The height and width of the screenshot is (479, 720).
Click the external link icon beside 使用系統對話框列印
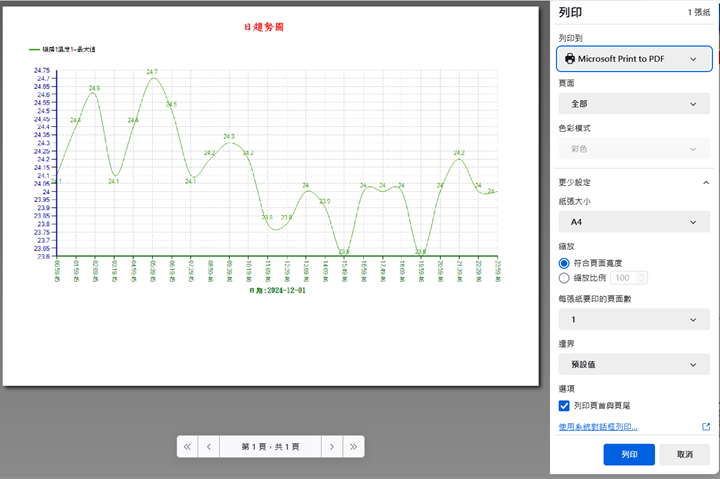706,427
